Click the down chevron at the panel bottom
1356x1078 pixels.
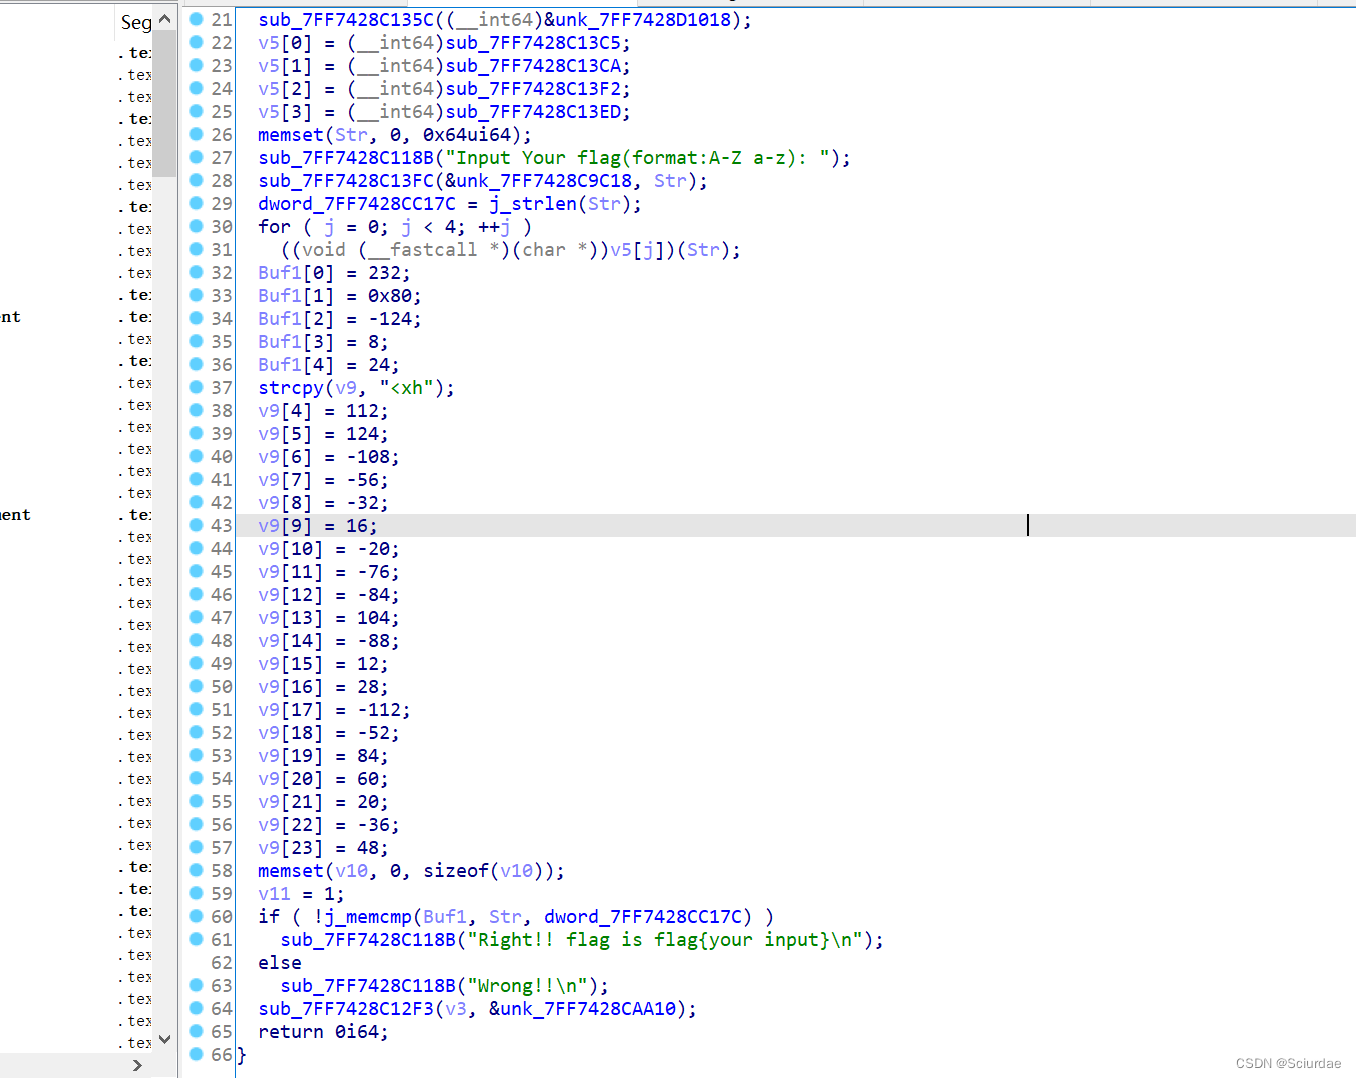coord(164,1040)
